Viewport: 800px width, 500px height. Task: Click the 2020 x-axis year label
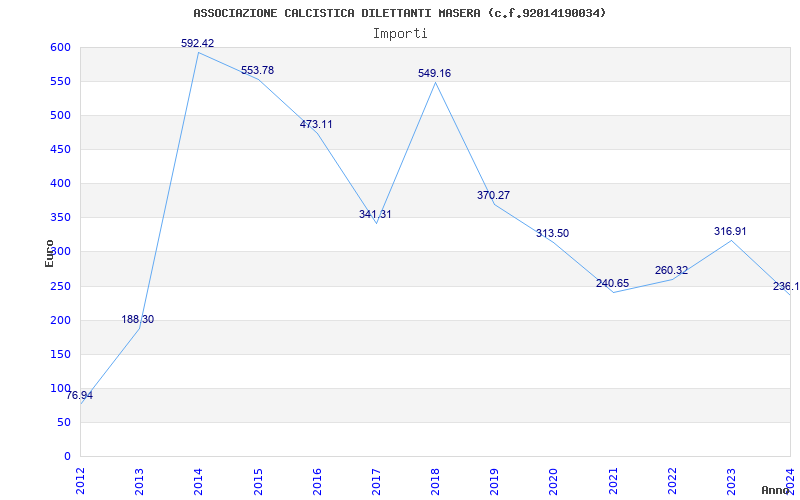(x=553, y=480)
